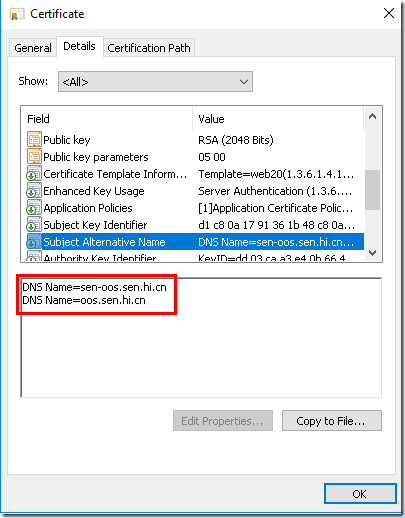
Task: Select the Details tab
Action: (79, 46)
